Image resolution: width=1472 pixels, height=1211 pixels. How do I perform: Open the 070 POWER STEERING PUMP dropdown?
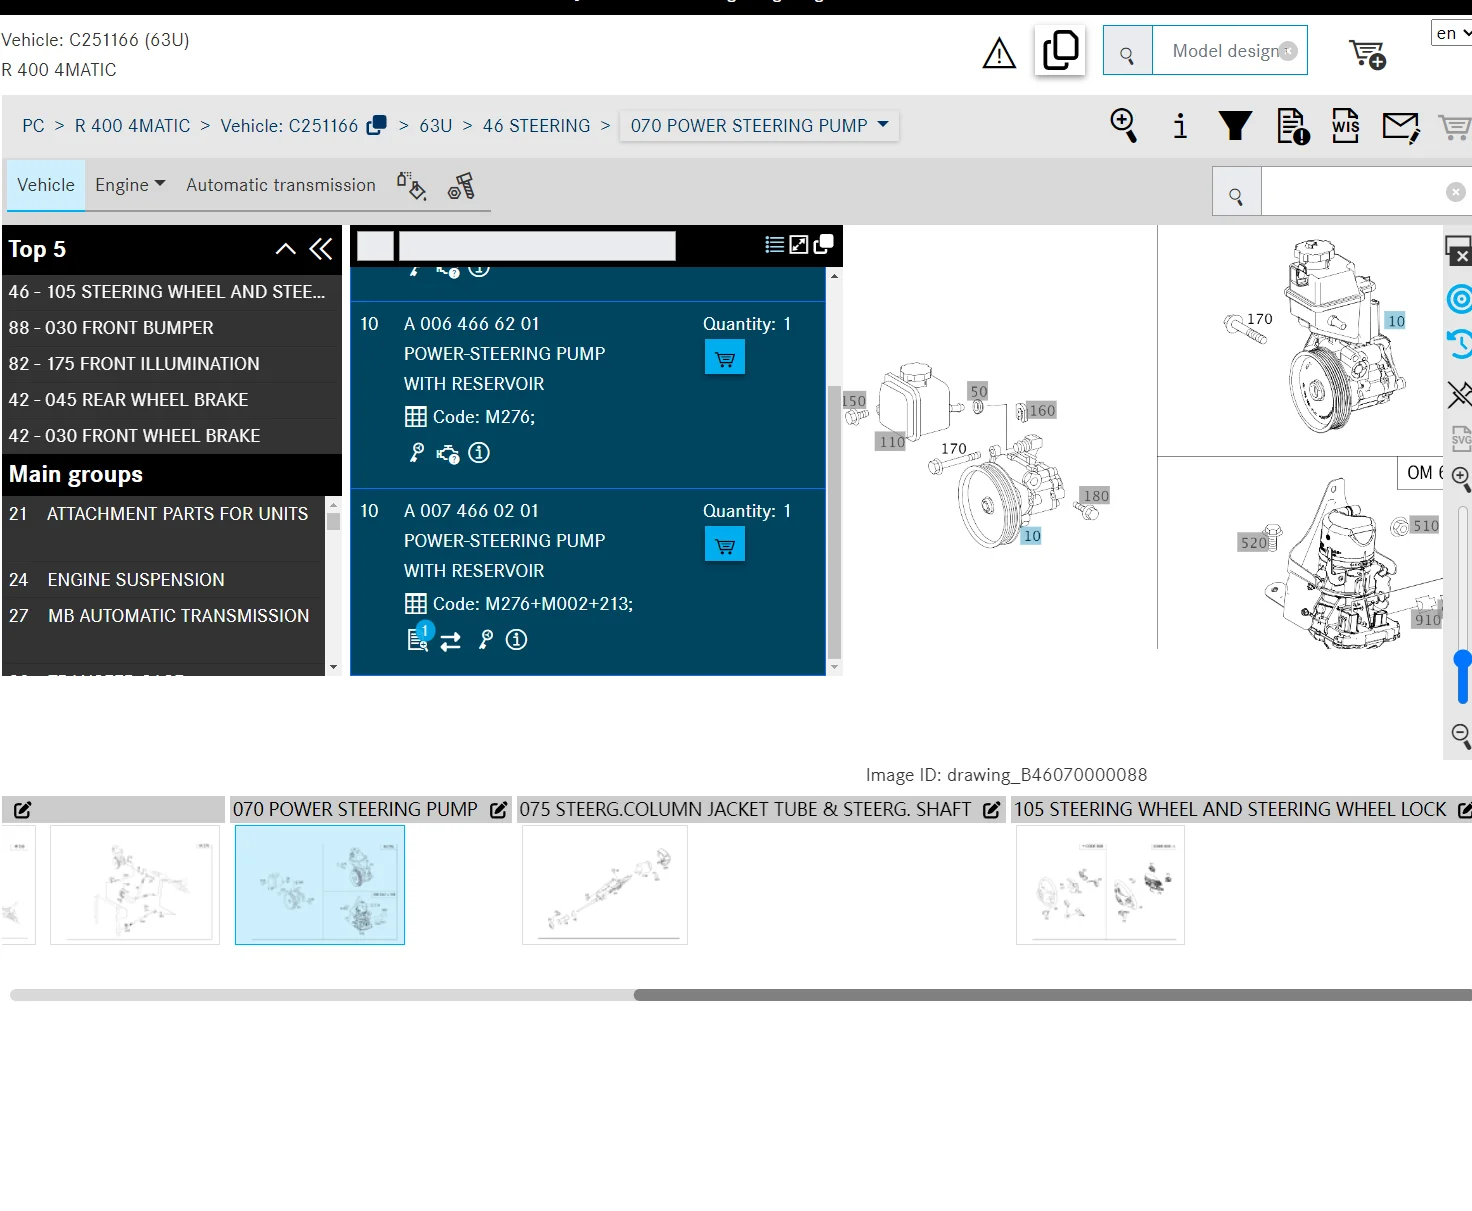point(759,126)
